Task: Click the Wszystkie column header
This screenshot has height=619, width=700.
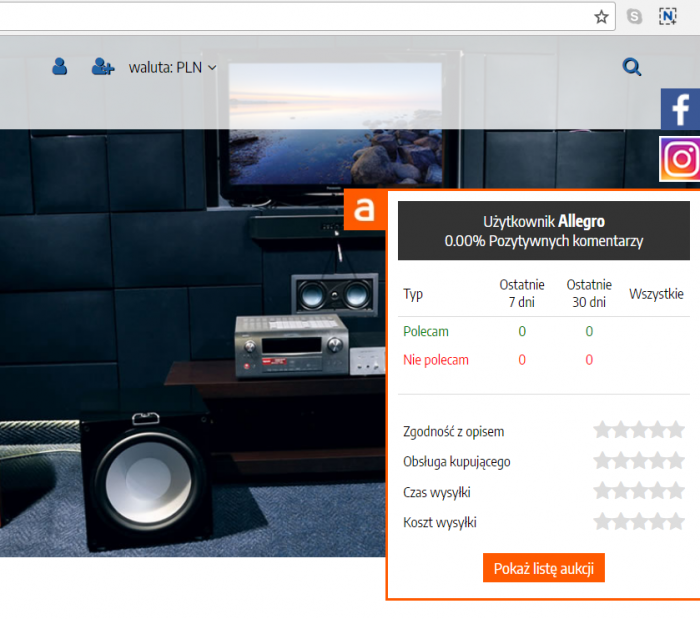Action: (x=656, y=294)
